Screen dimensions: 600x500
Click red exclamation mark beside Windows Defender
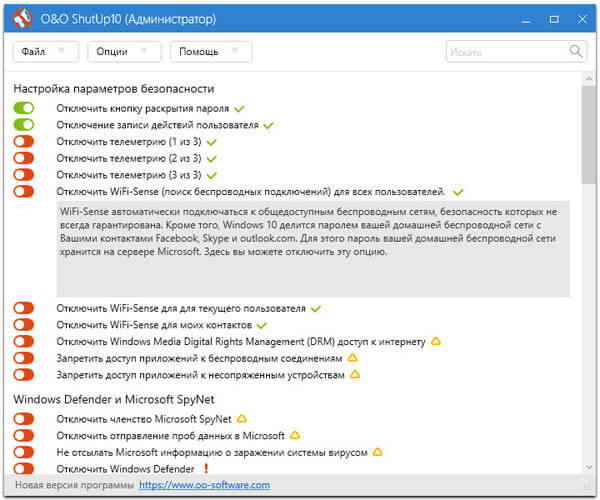[x=206, y=468]
